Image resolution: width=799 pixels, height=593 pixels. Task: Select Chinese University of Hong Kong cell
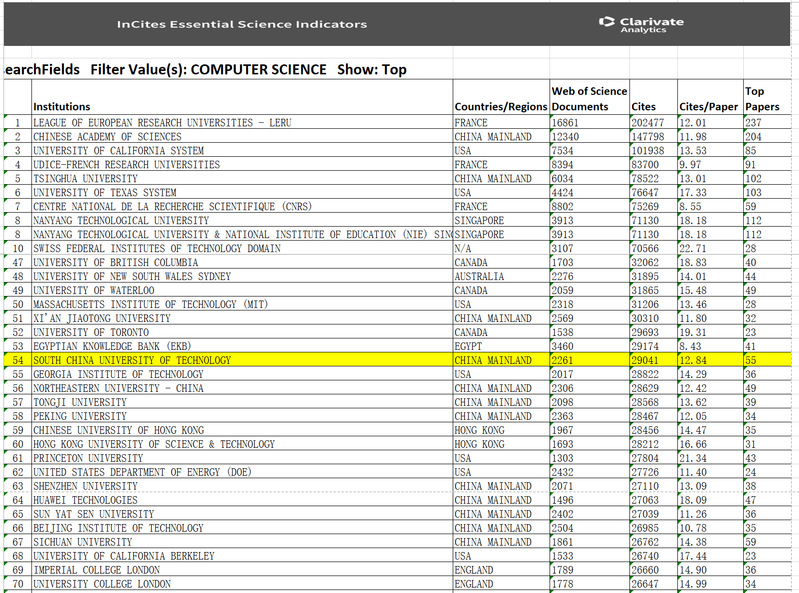pos(242,430)
